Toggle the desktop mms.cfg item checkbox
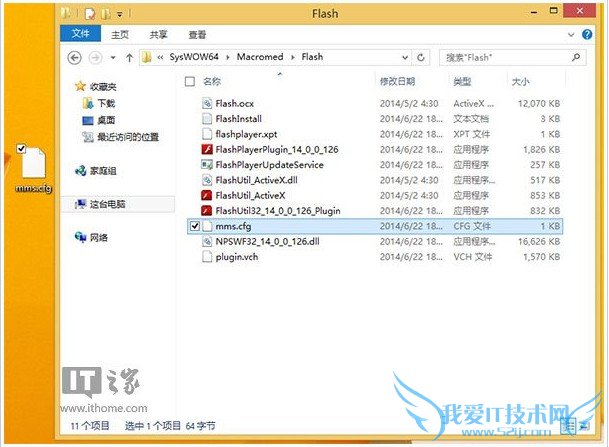Screen dimensions: 609x447 [21, 148]
